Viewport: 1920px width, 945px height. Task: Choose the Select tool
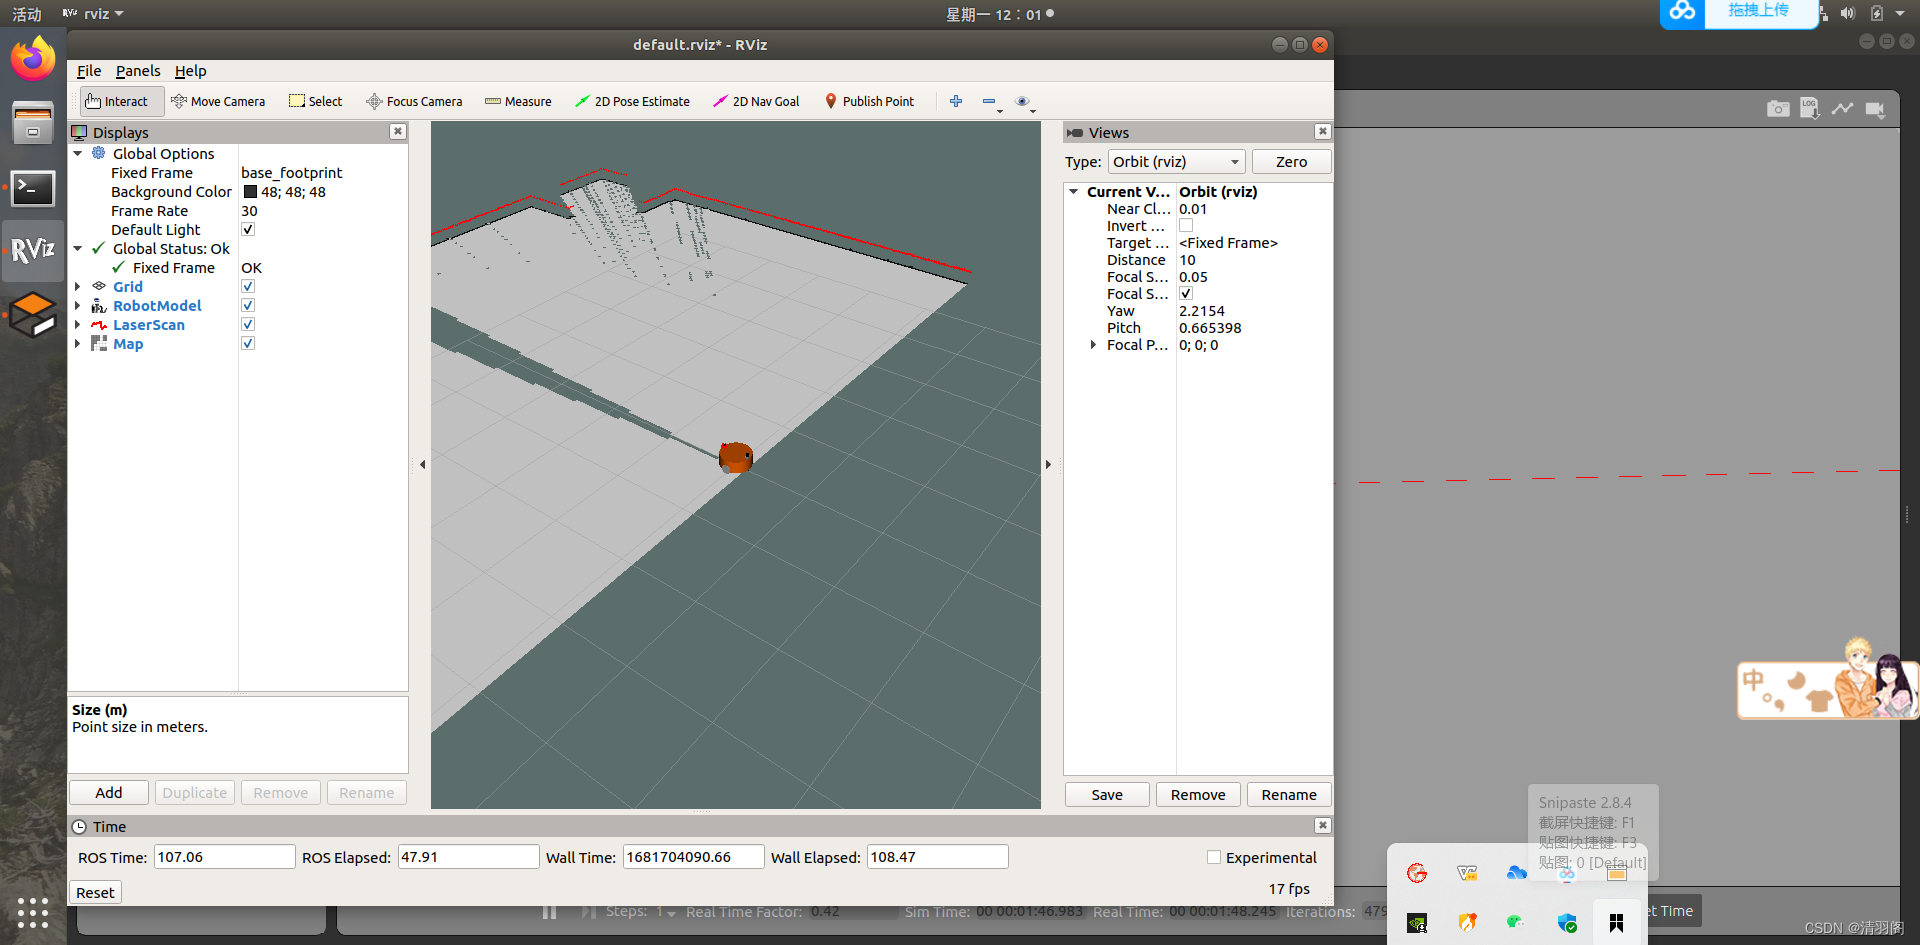(x=316, y=101)
